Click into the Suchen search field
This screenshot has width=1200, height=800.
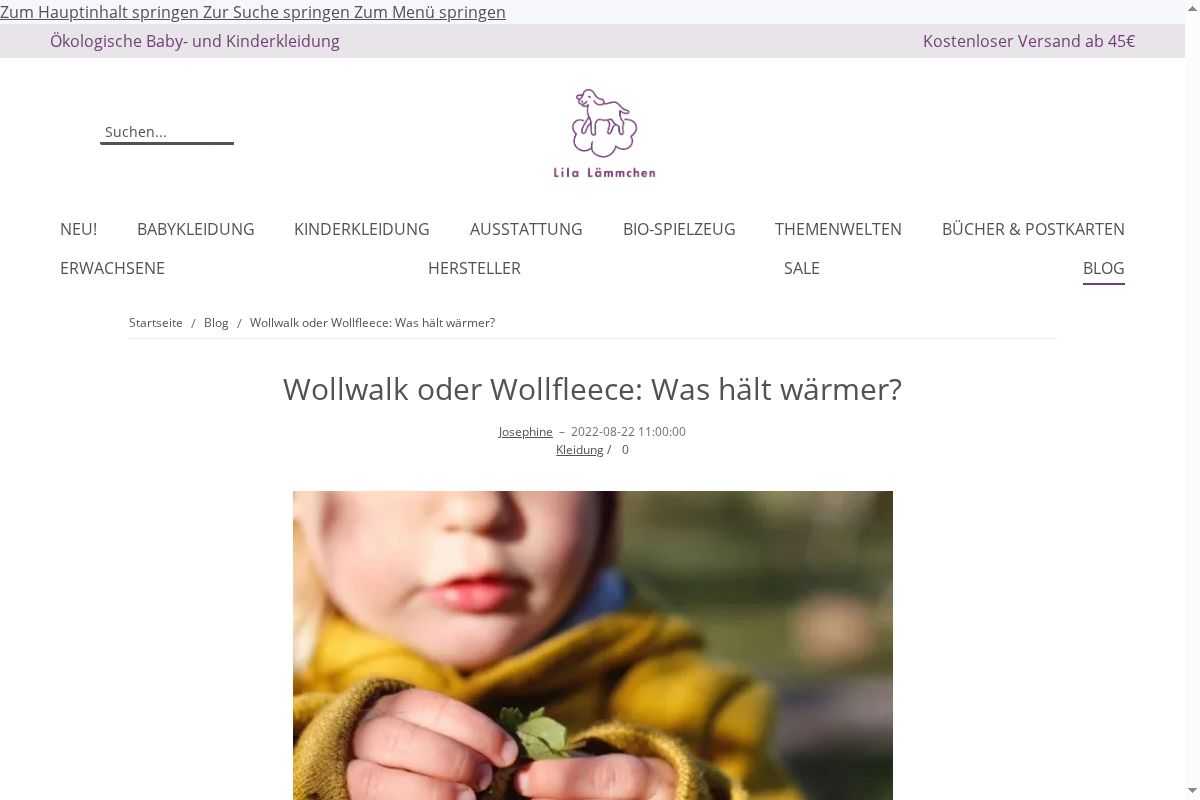(x=167, y=132)
